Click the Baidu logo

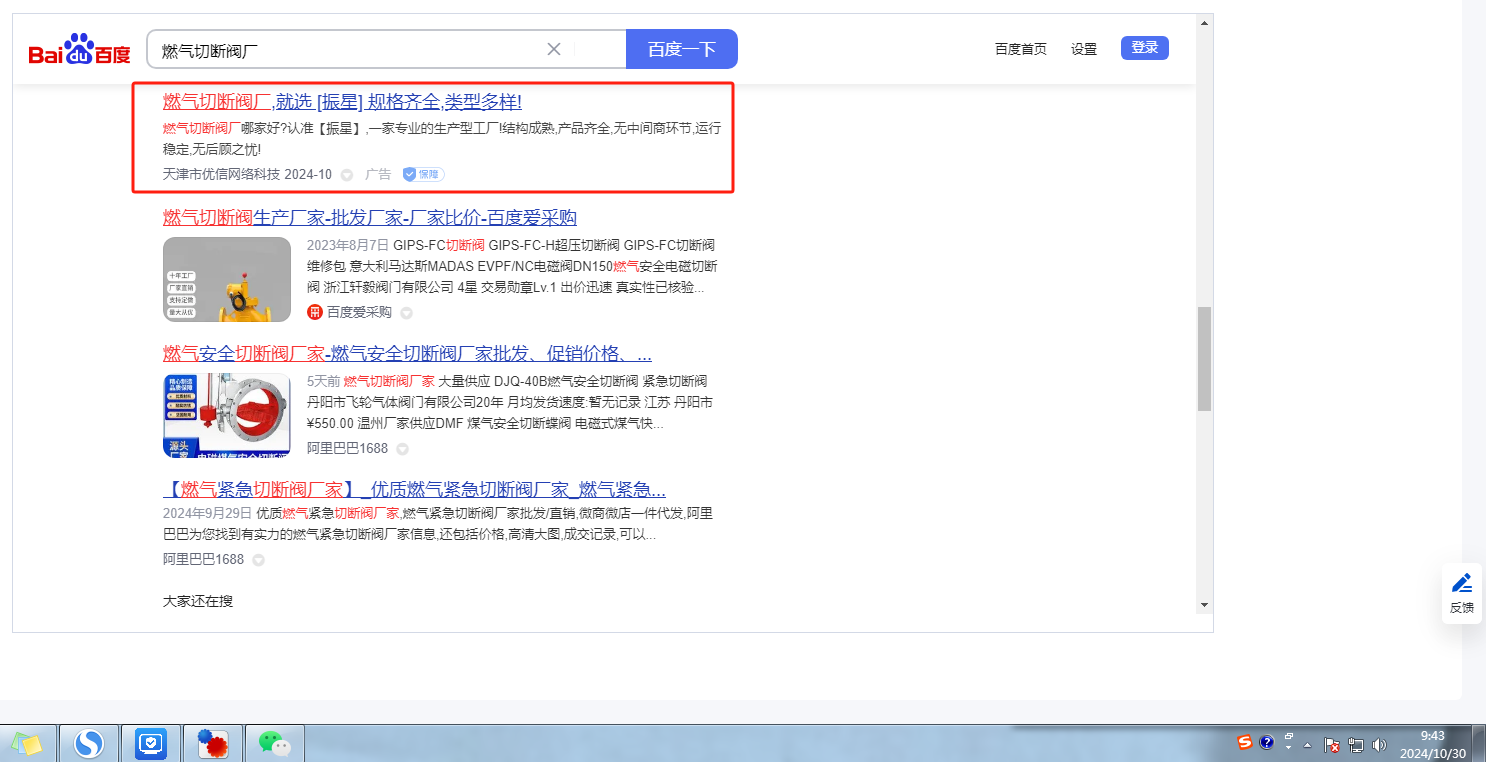[x=80, y=49]
